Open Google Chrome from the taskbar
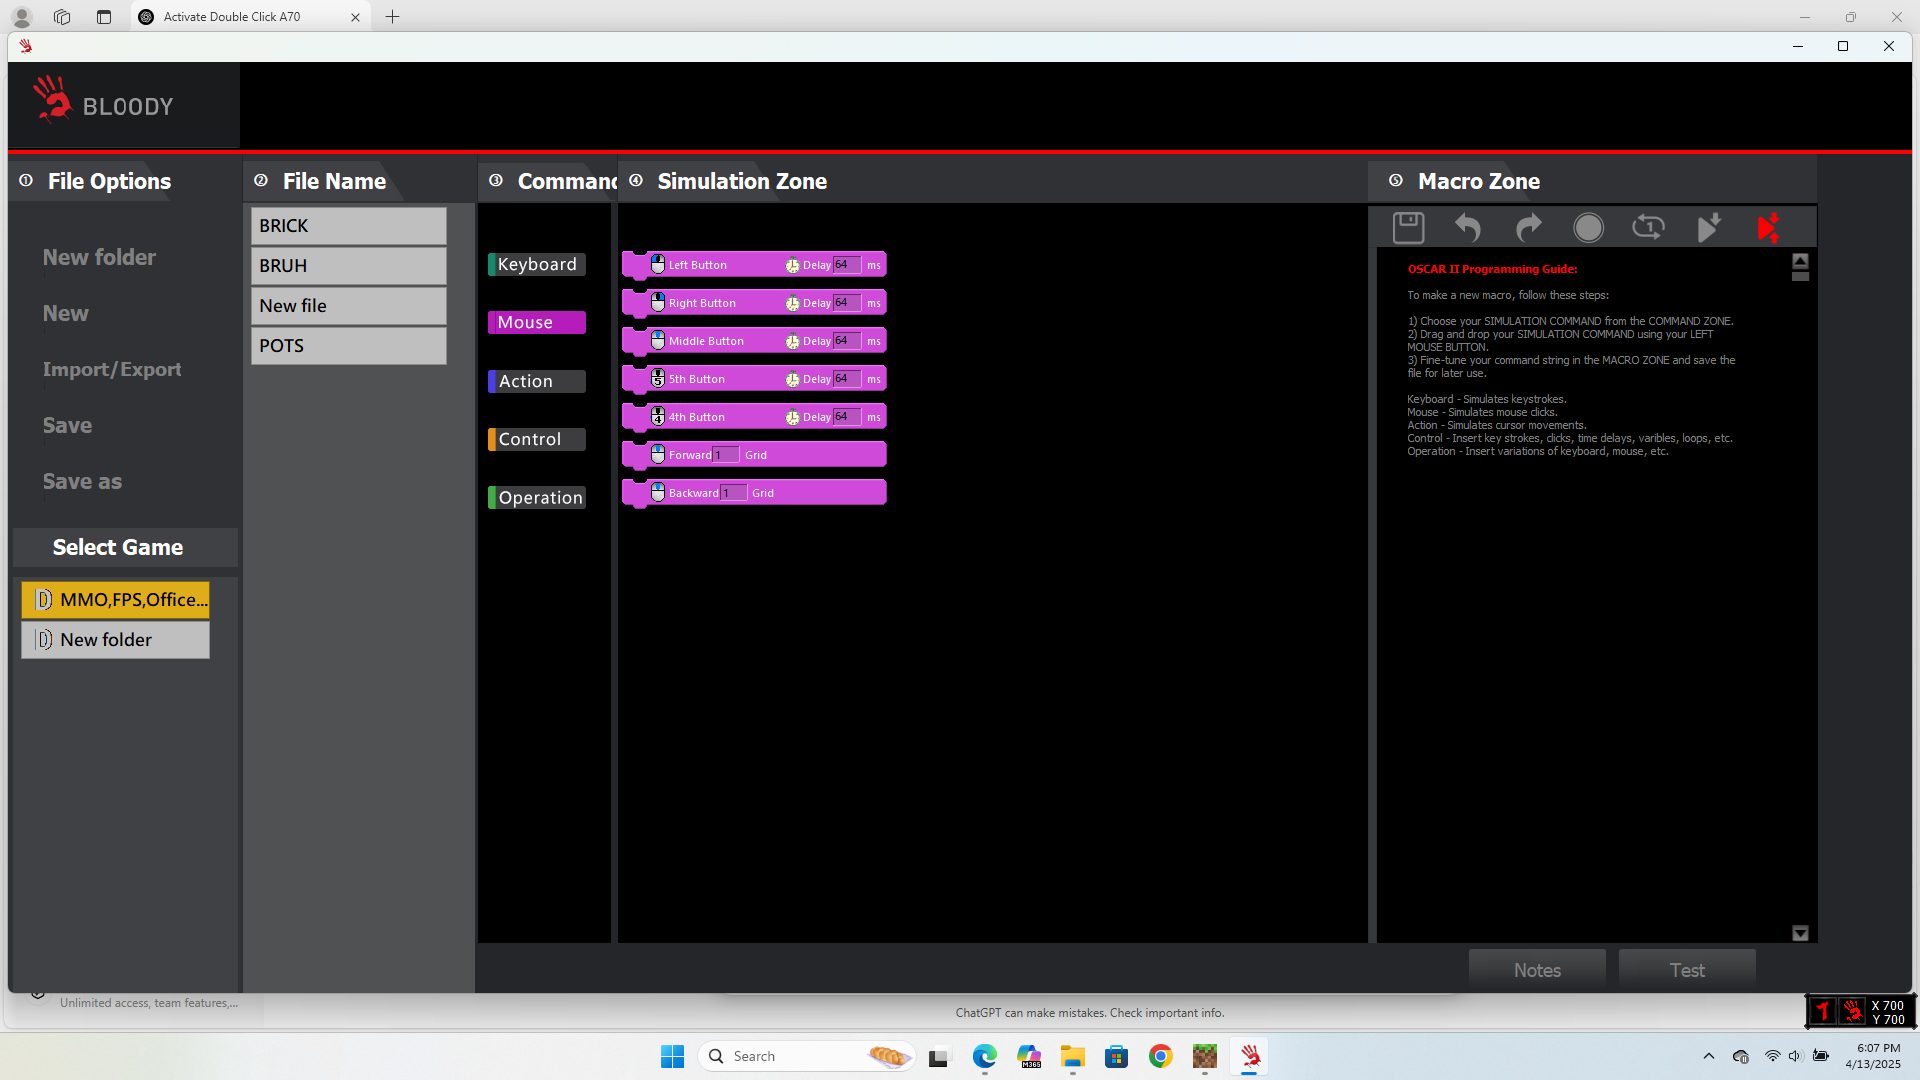1920x1080 pixels. tap(1160, 1056)
